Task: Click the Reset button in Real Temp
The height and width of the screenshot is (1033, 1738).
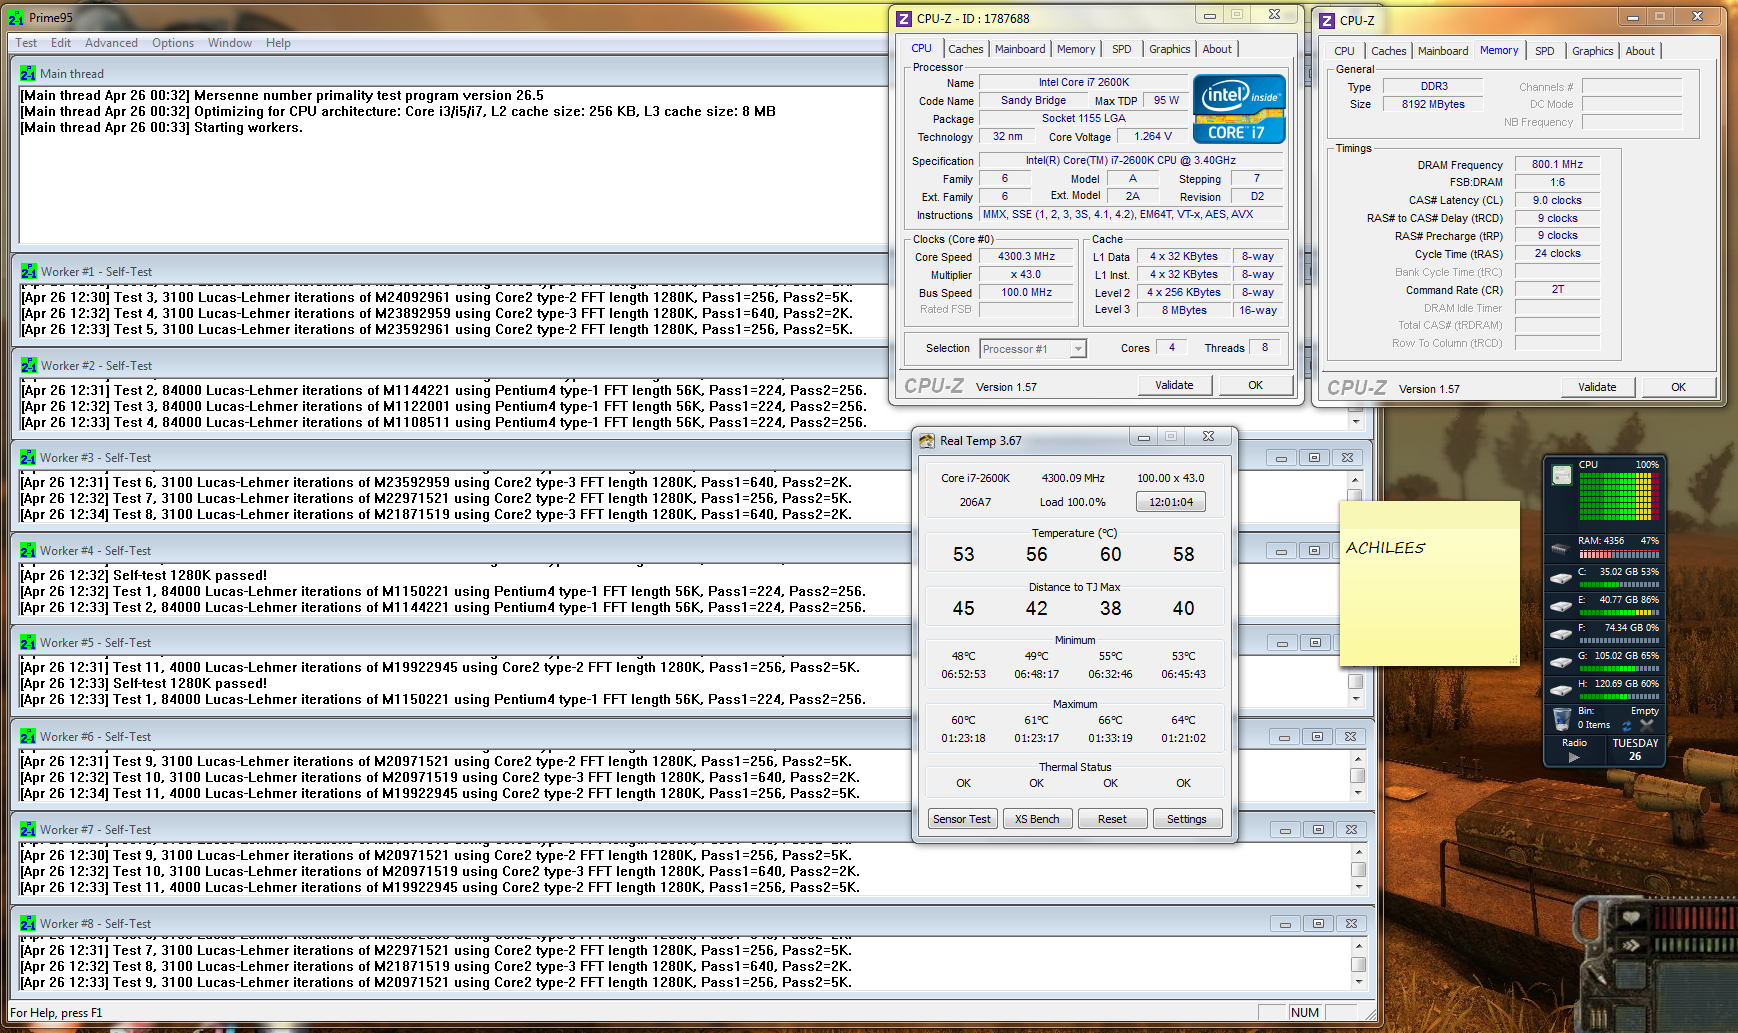Action: pyautogui.click(x=1112, y=819)
